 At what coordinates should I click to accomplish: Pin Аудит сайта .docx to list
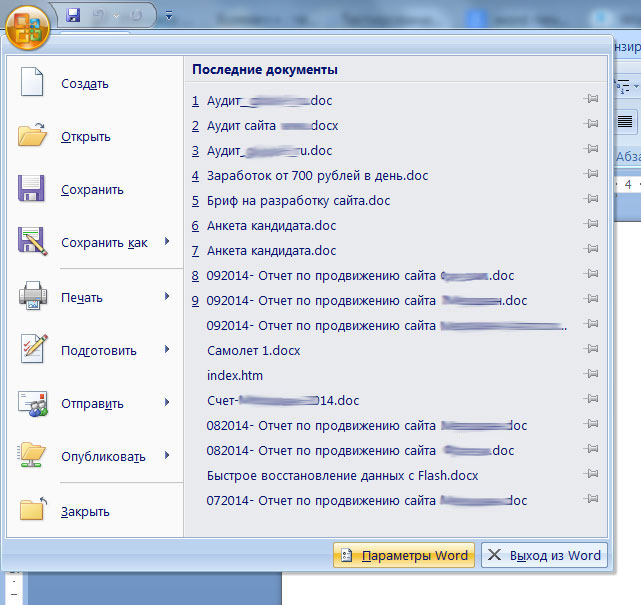pyautogui.click(x=591, y=123)
